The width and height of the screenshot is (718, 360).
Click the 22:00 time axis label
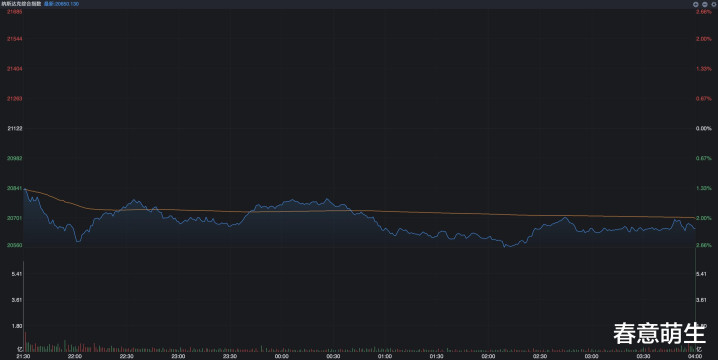click(x=75, y=356)
